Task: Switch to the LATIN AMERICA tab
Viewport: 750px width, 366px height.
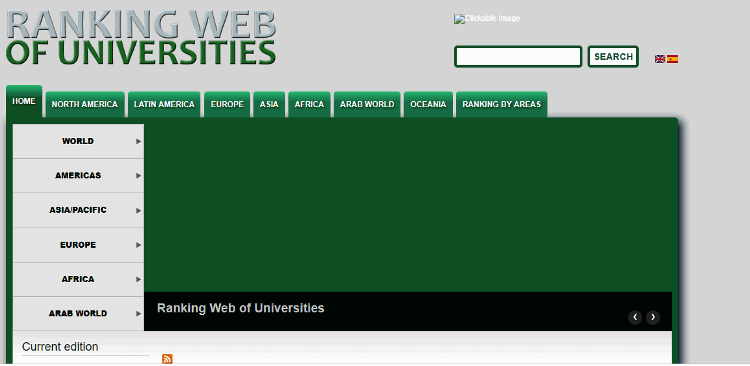Action: coord(164,104)
